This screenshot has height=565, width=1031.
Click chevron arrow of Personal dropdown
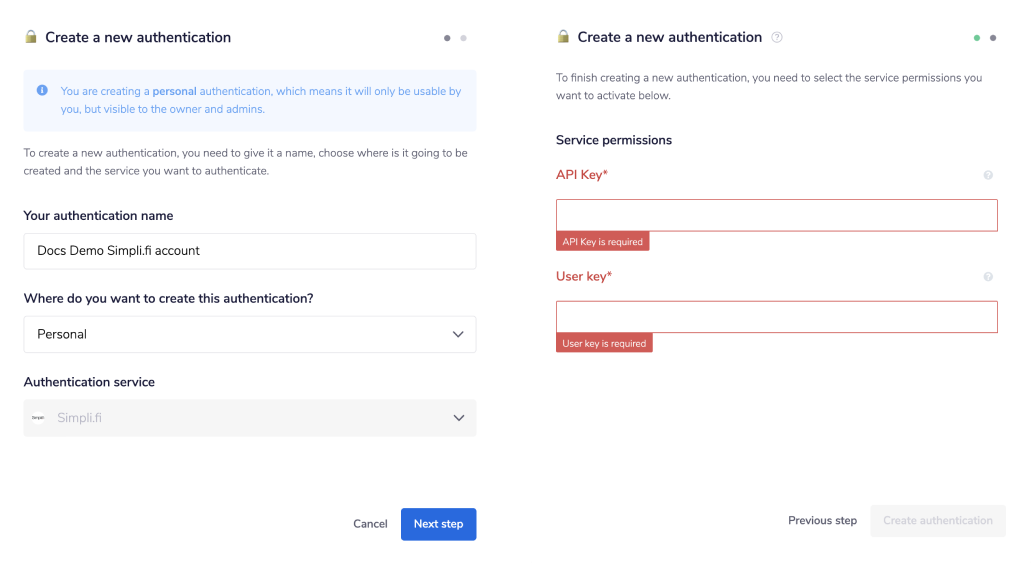[458, 334]
